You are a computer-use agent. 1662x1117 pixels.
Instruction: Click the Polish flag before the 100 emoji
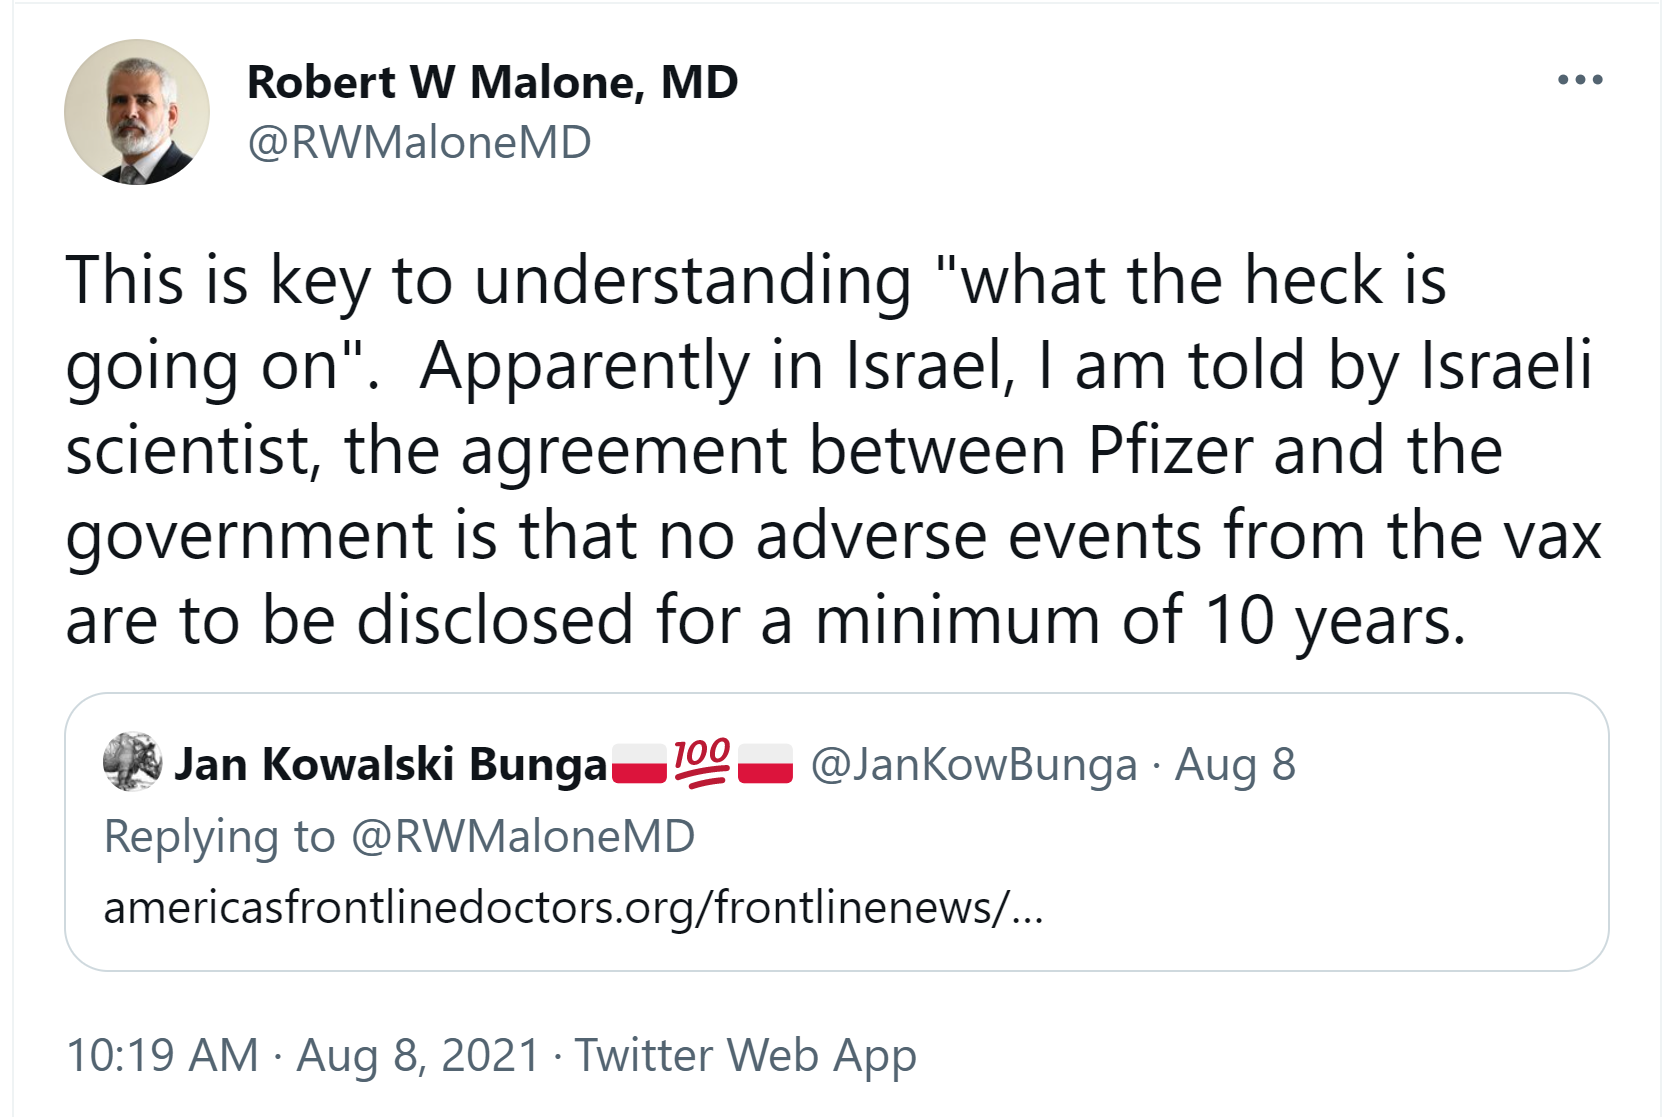[639, 764]
